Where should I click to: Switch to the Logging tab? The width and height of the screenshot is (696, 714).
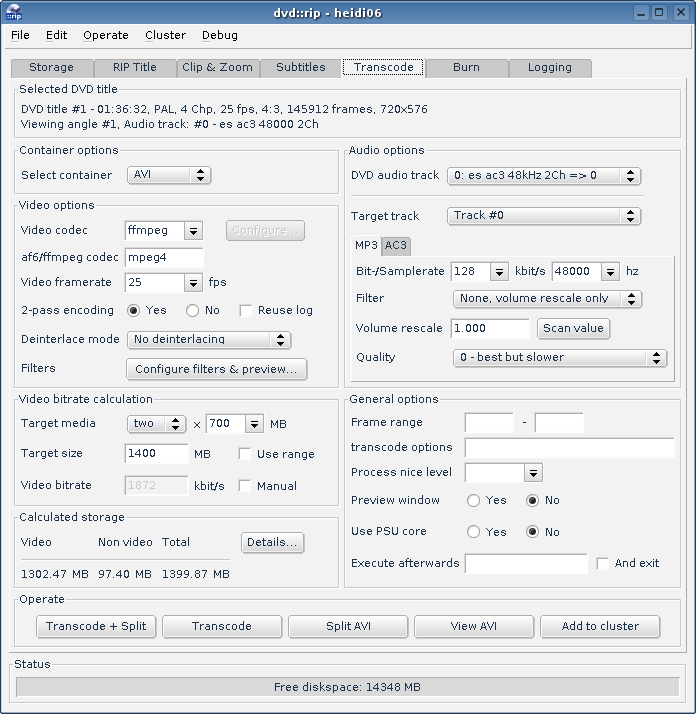tap(550, 67)
